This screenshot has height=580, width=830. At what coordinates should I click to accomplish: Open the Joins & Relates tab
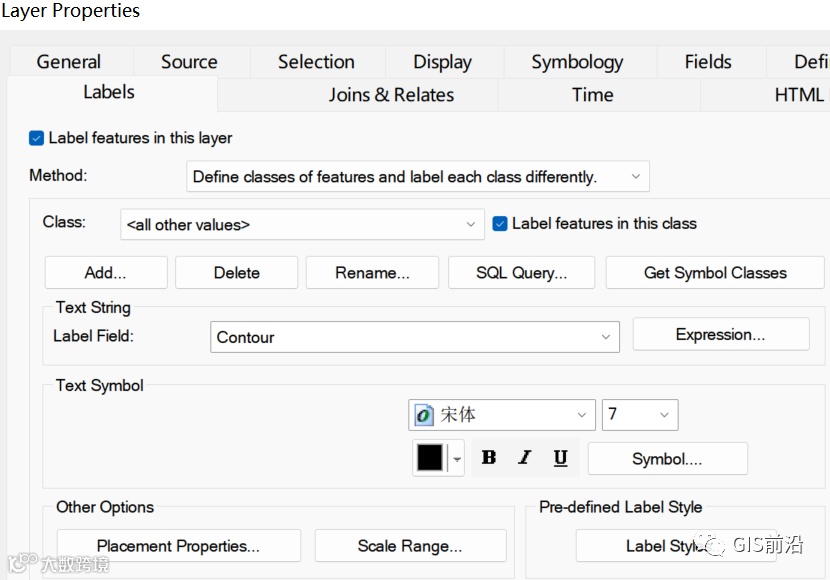click(391, 95)
